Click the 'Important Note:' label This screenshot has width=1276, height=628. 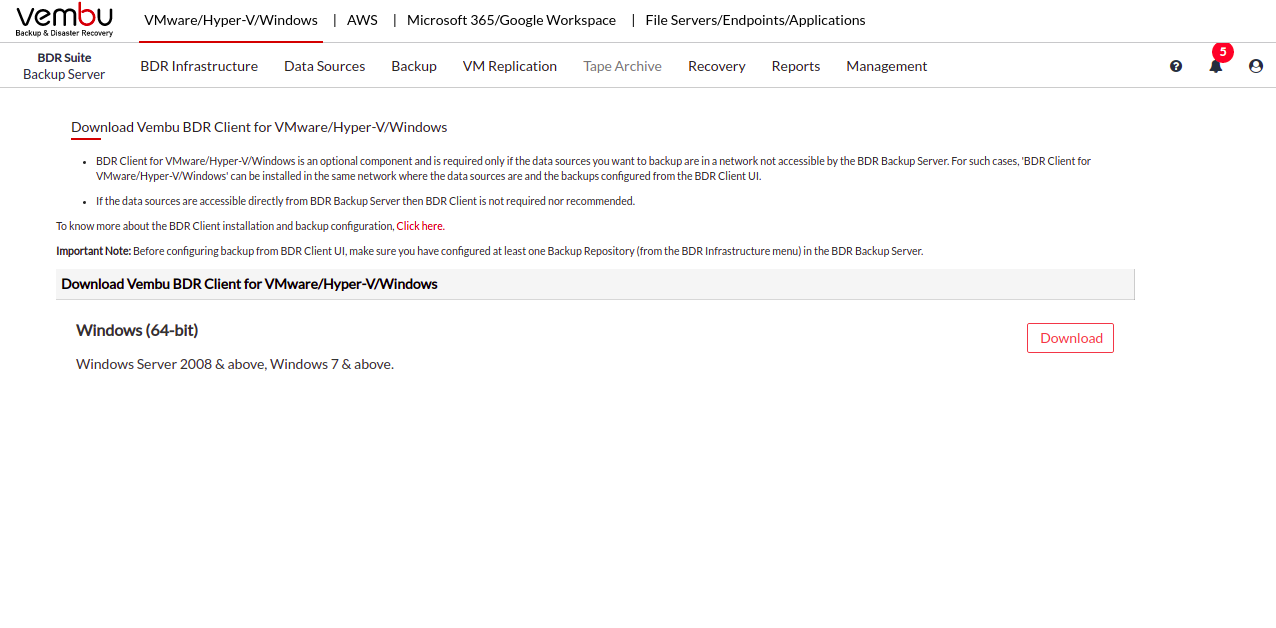point(93,251)
